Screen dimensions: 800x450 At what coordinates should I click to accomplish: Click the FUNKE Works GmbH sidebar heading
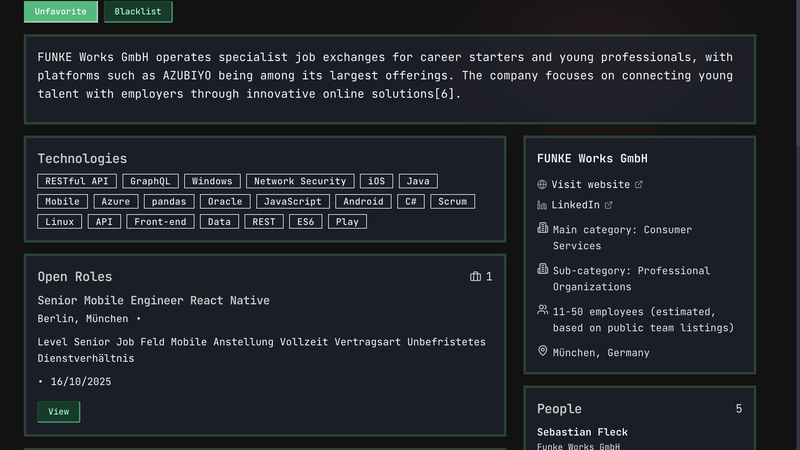pos(592,159)
